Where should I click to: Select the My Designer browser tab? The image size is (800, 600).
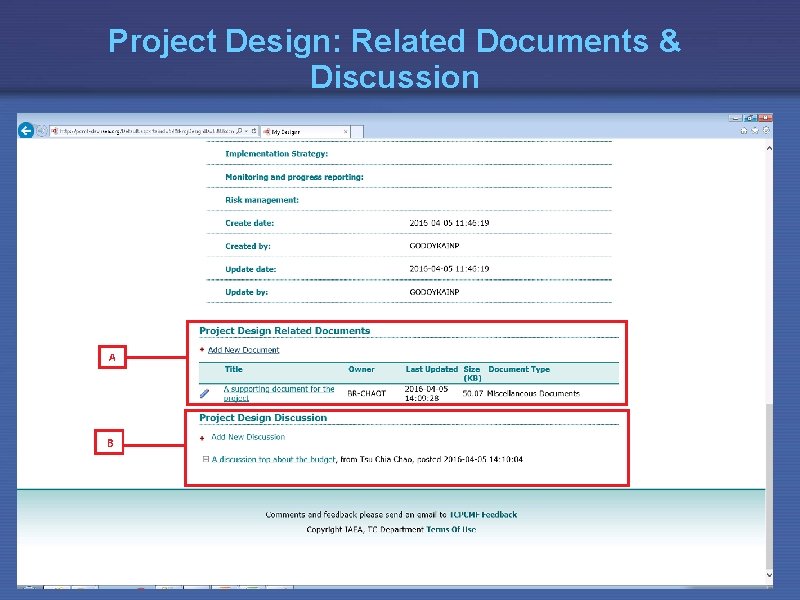coord(300,130)
